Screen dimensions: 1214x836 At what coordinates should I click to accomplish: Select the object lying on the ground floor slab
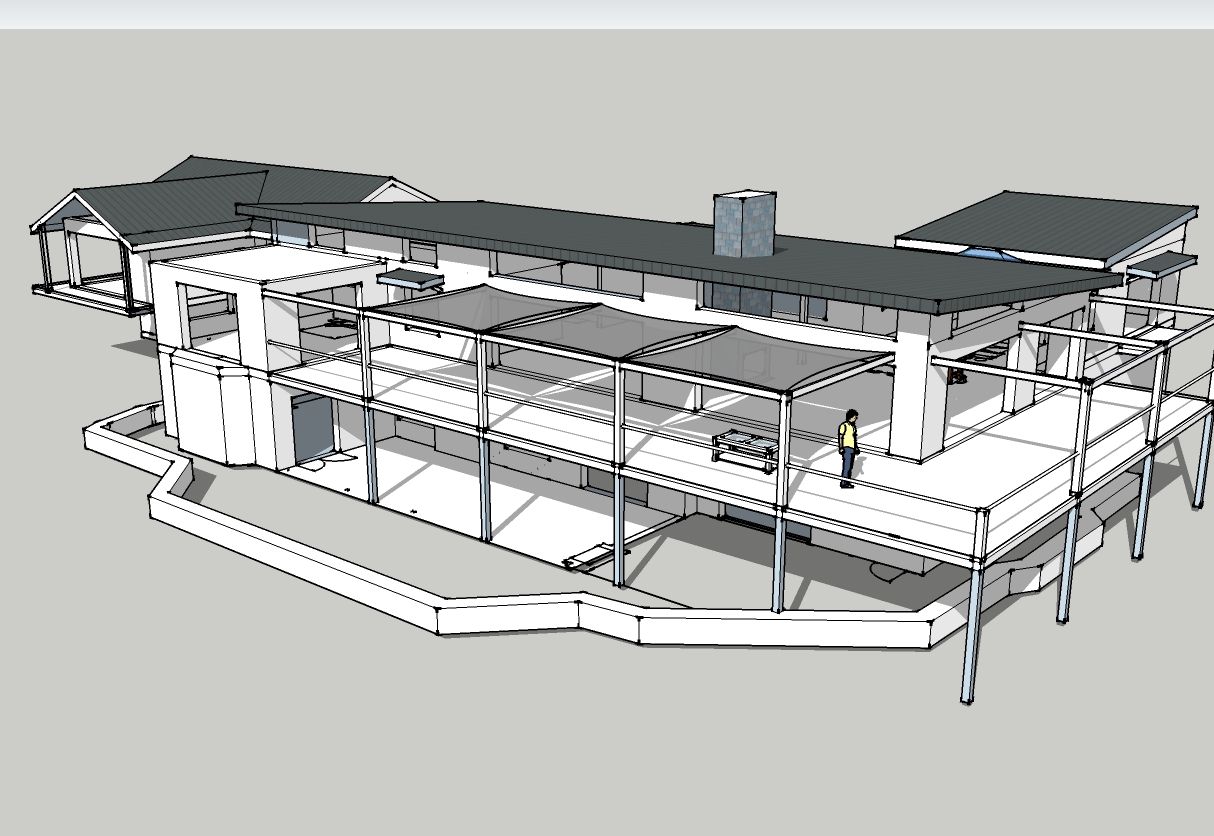pyautogui.click(x=588, y=558)
